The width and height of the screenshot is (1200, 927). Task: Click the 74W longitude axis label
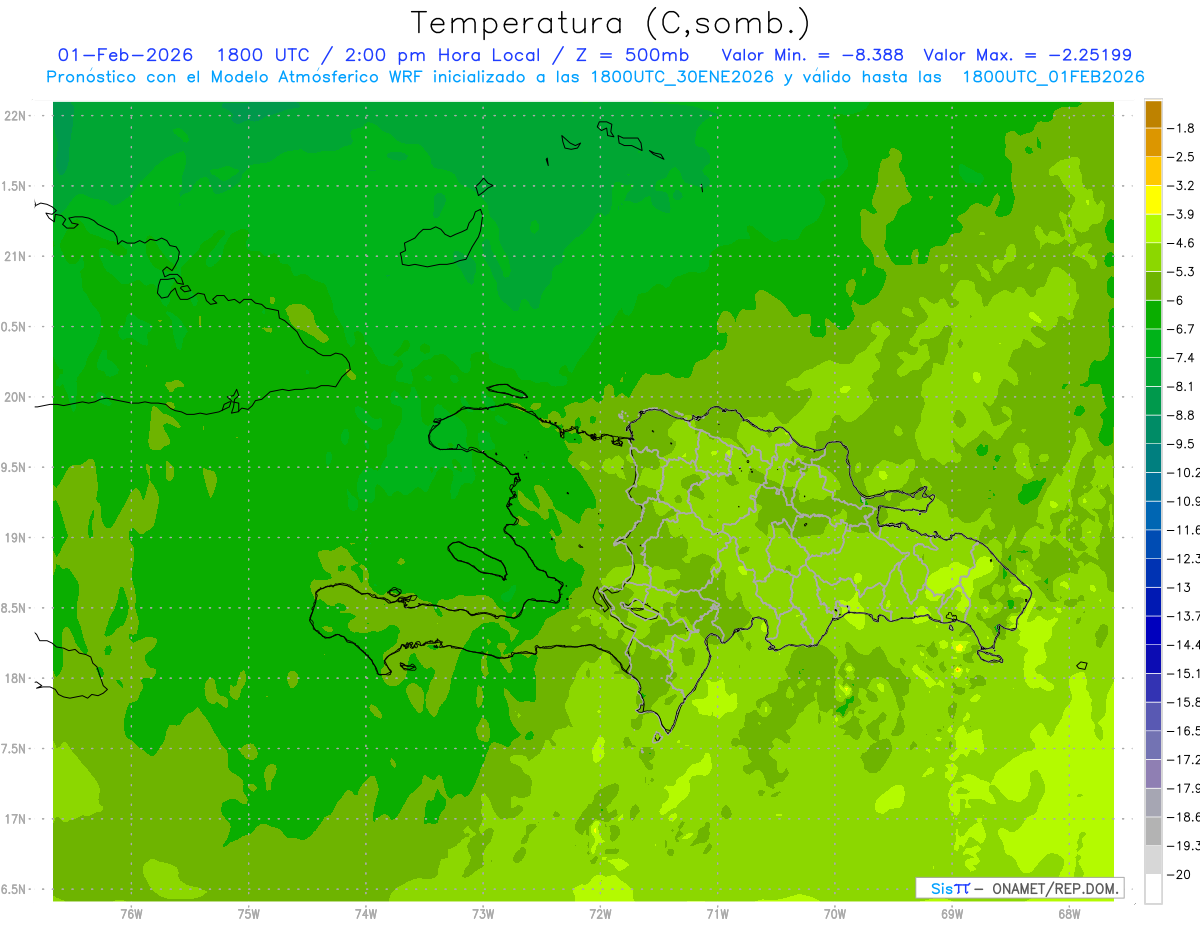(x=366, y=913)
